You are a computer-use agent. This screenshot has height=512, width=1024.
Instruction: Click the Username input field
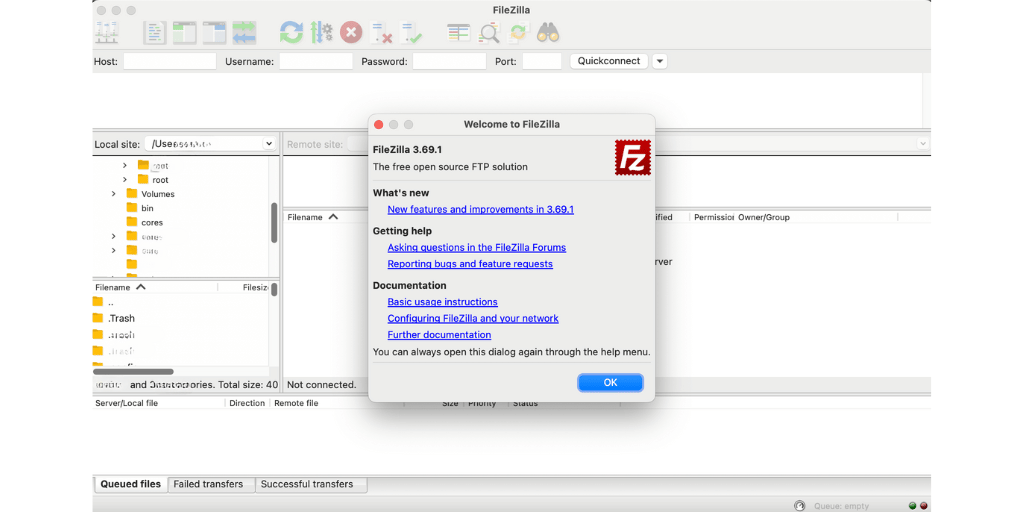(316, 61)
